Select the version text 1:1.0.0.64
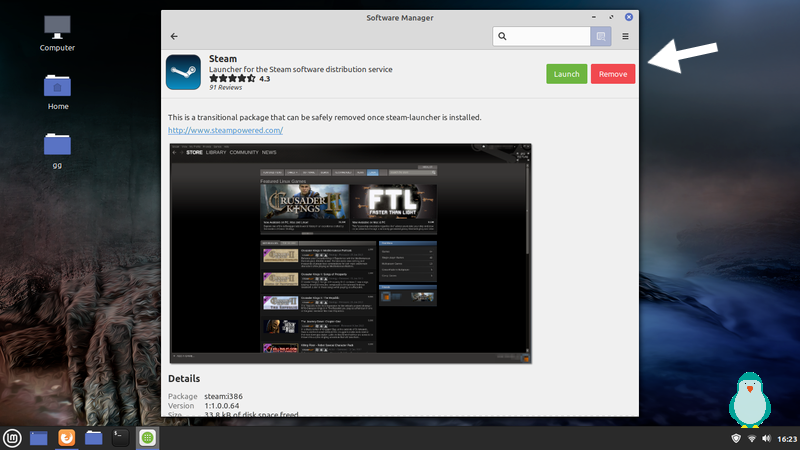The image size is (800, 450). 222,406
